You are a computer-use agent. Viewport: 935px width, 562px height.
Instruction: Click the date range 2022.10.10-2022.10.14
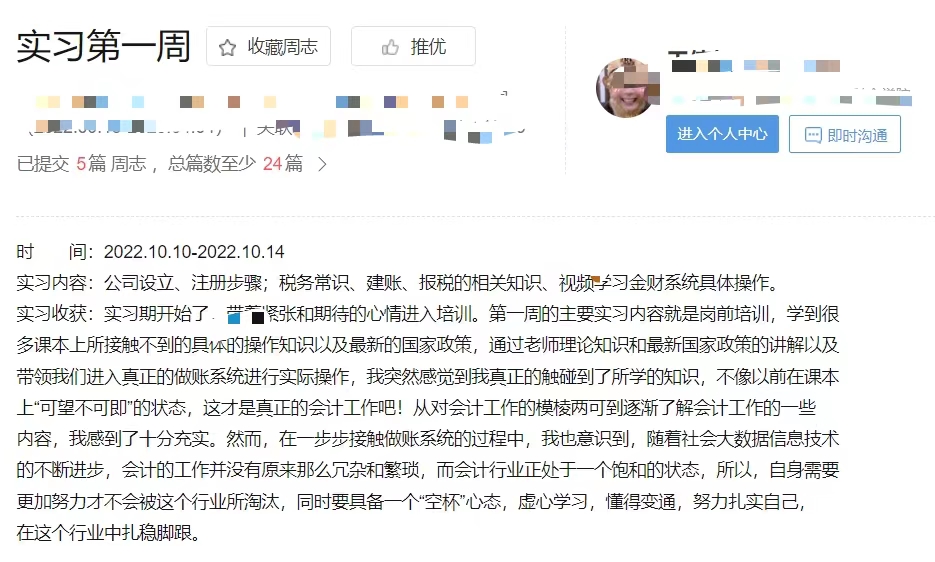click(x=194, y=252)
